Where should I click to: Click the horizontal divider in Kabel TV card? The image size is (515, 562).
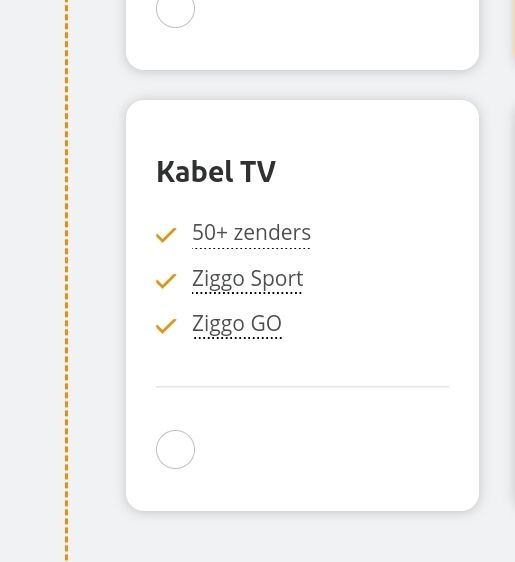point(302,387)
